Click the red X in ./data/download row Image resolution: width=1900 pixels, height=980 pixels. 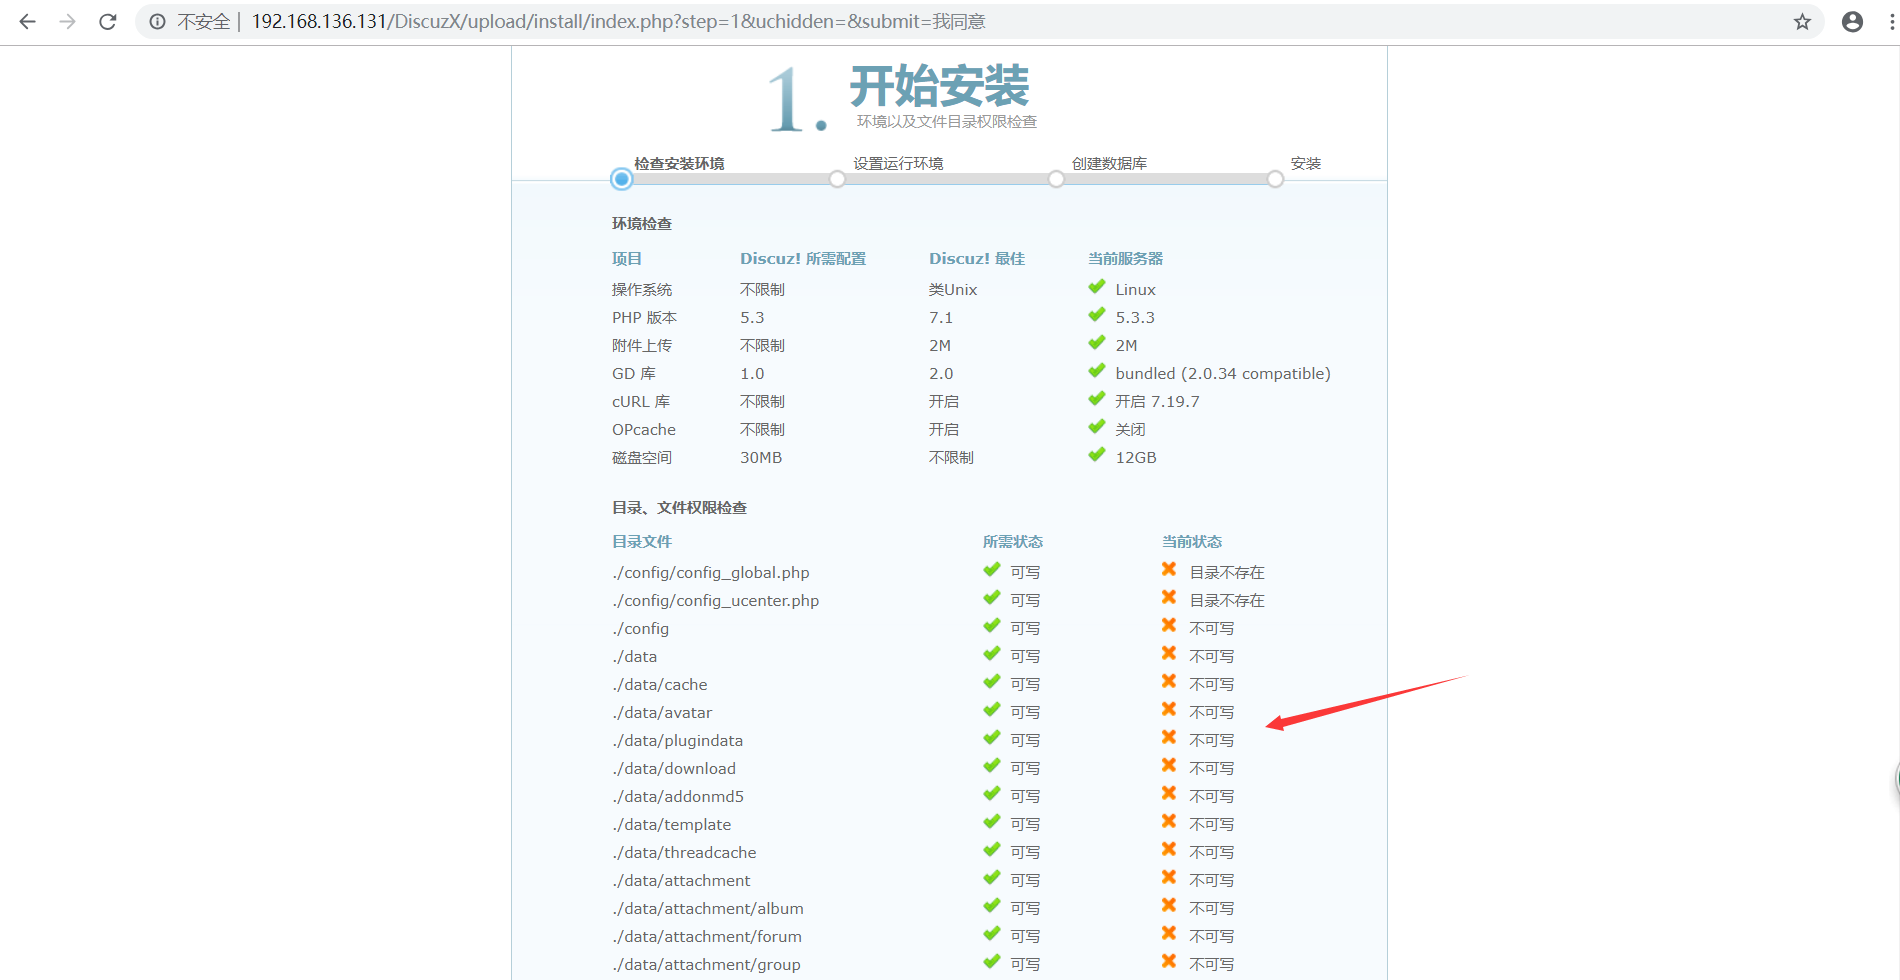(1168, 765)
